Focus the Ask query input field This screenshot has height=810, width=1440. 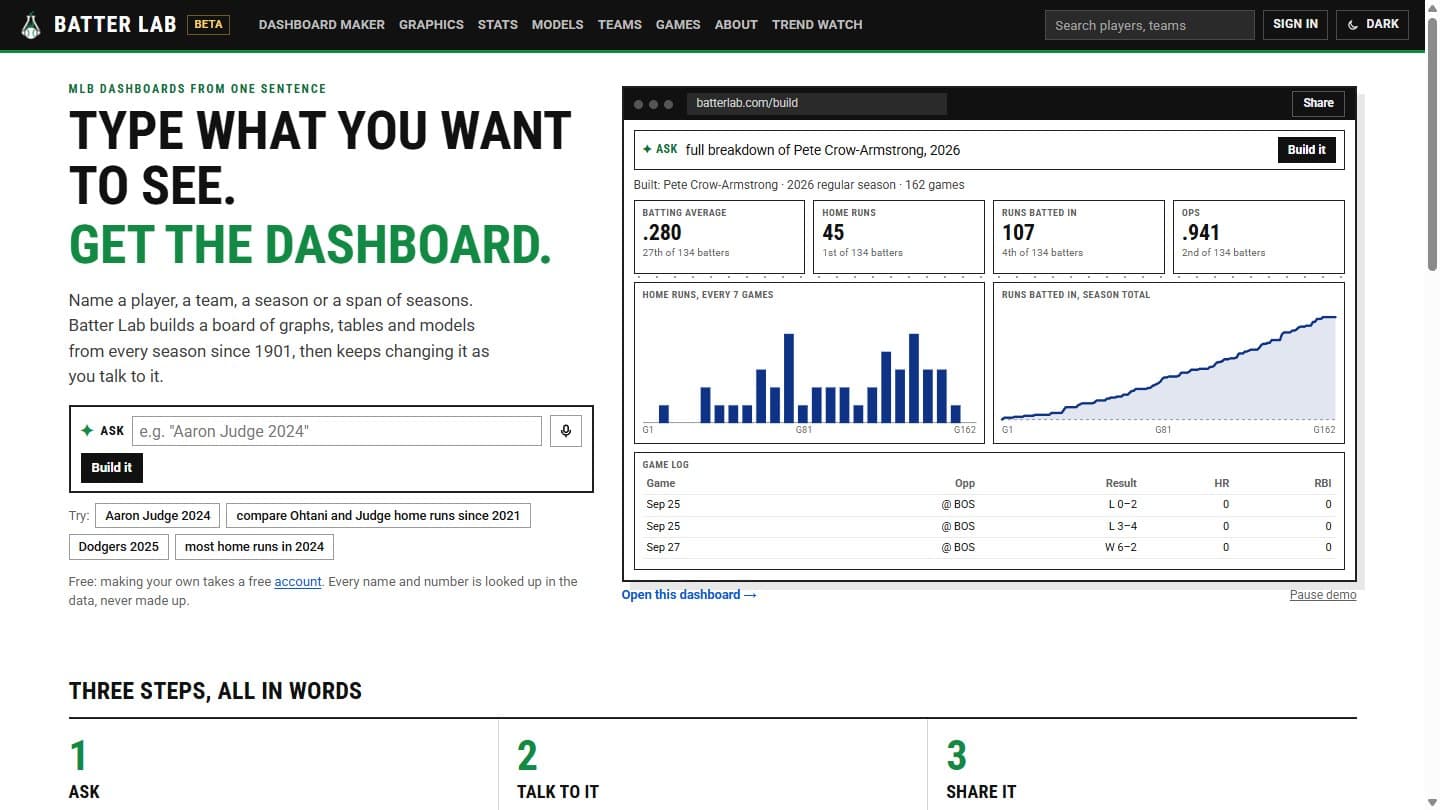click(x=337, y=431)
